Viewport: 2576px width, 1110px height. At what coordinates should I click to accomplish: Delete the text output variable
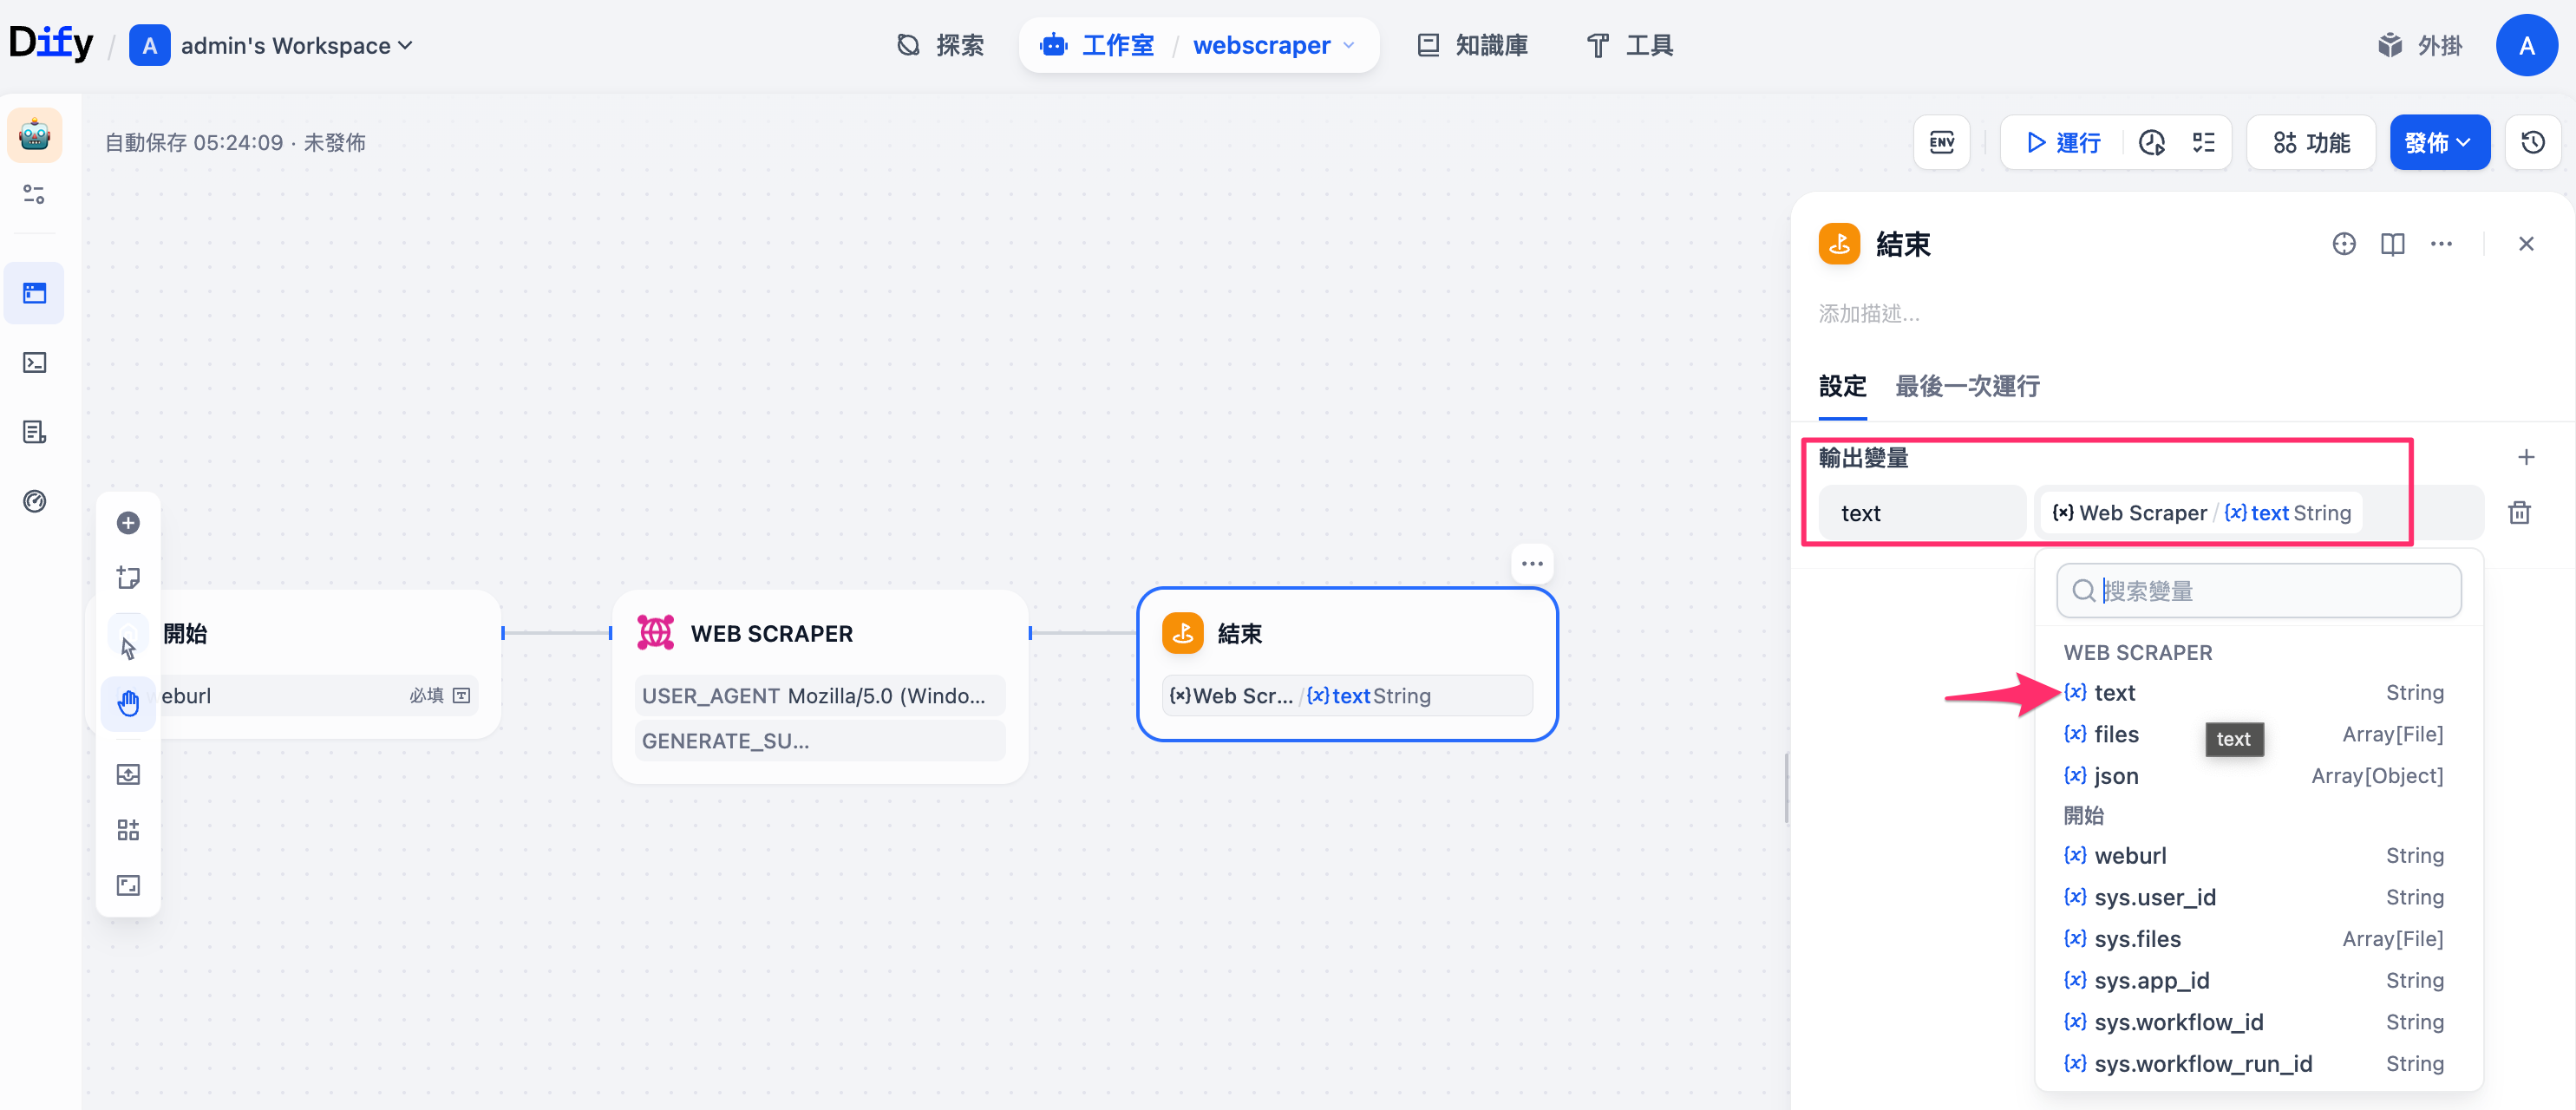2519,513
